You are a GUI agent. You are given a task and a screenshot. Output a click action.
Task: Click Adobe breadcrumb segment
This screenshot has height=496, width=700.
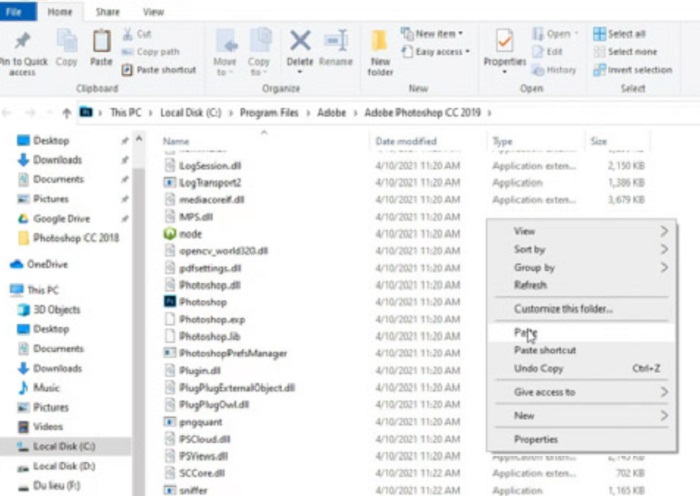331,113
